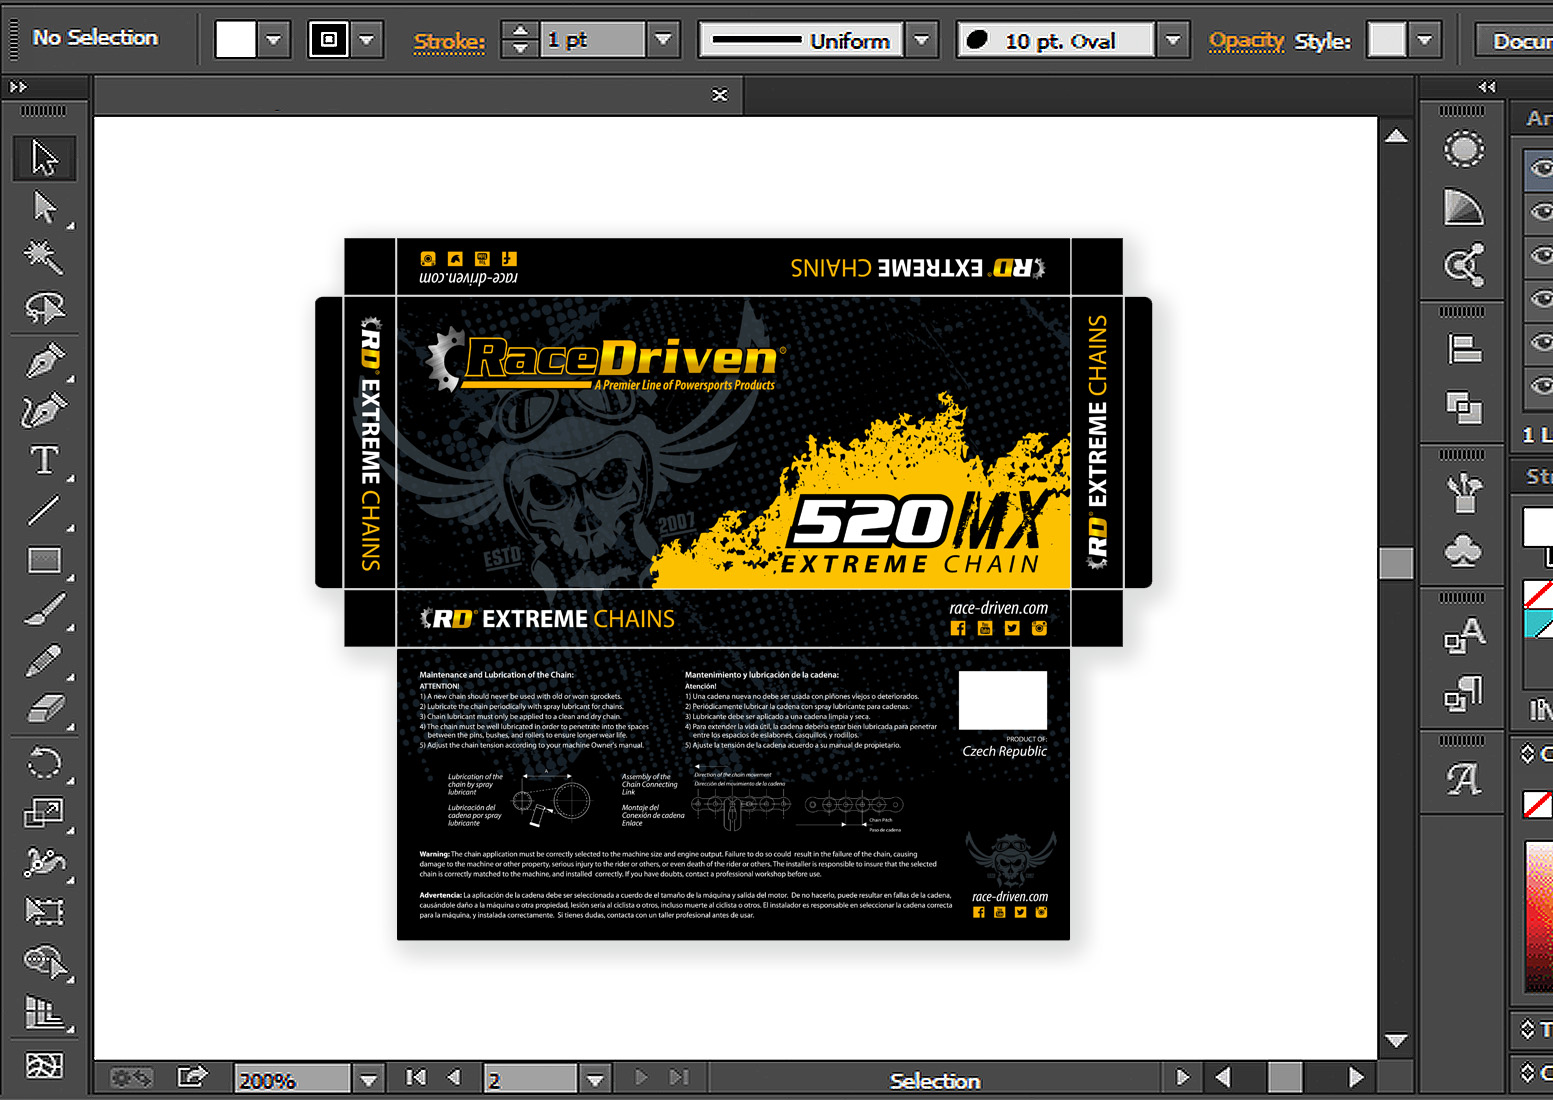Click the stroke weight 1 pt field
1553x1100 pixels.
pos(593,40)
